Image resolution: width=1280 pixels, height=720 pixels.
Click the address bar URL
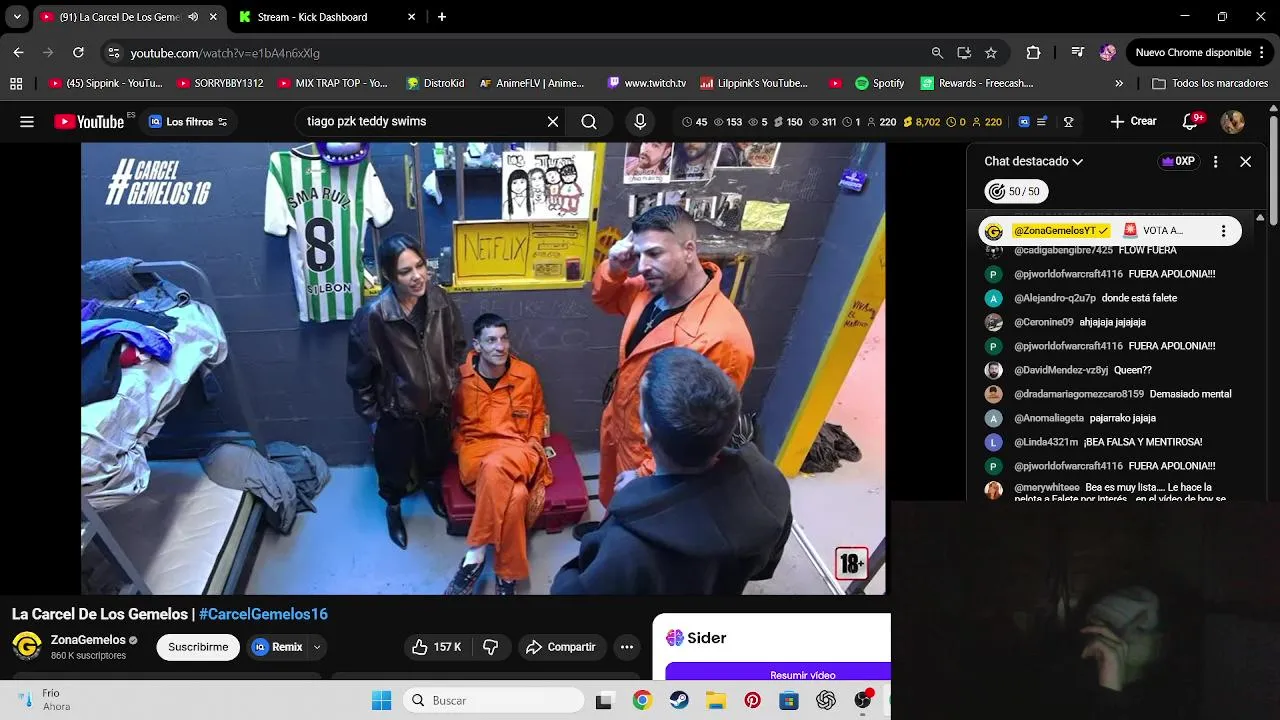click(225, 53)
